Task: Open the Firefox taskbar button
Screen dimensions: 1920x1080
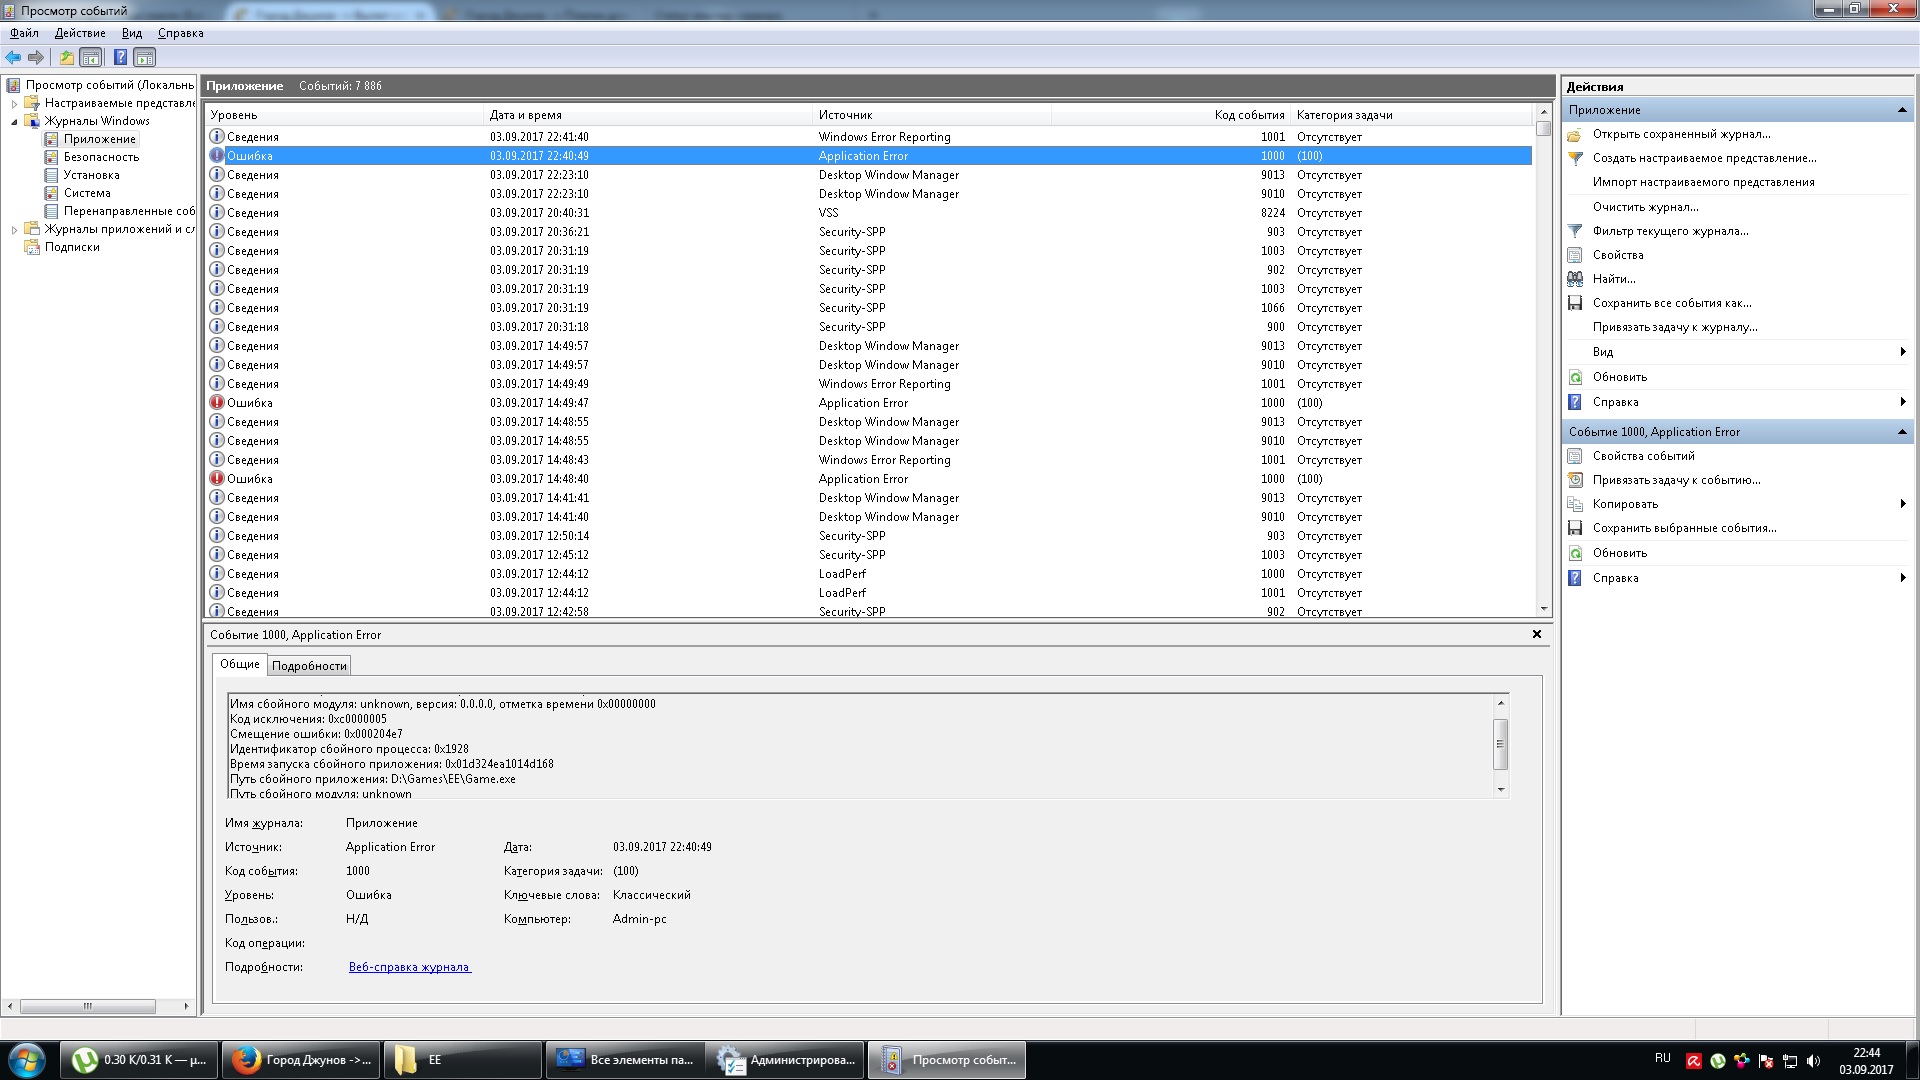Action: pos(300,1060)
